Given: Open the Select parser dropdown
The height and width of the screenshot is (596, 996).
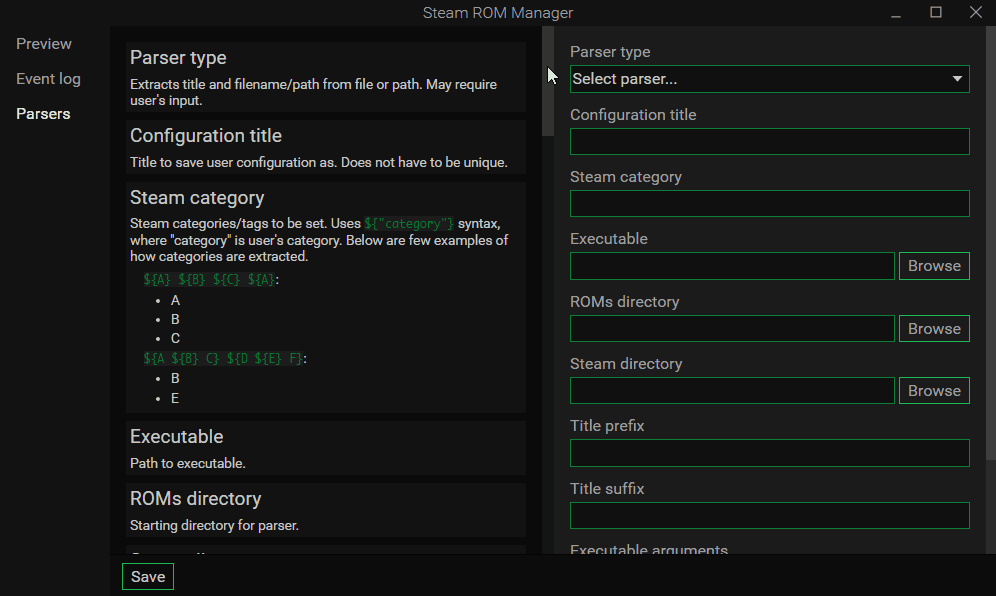Looking at the screenshot, I should [769, 79].
